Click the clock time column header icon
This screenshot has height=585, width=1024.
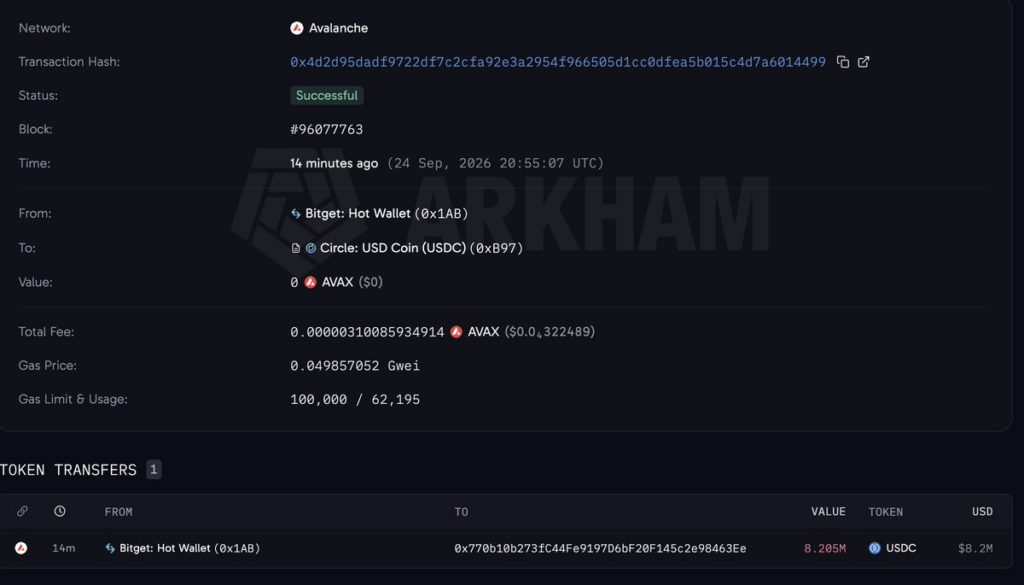click(x=59, y=511)
